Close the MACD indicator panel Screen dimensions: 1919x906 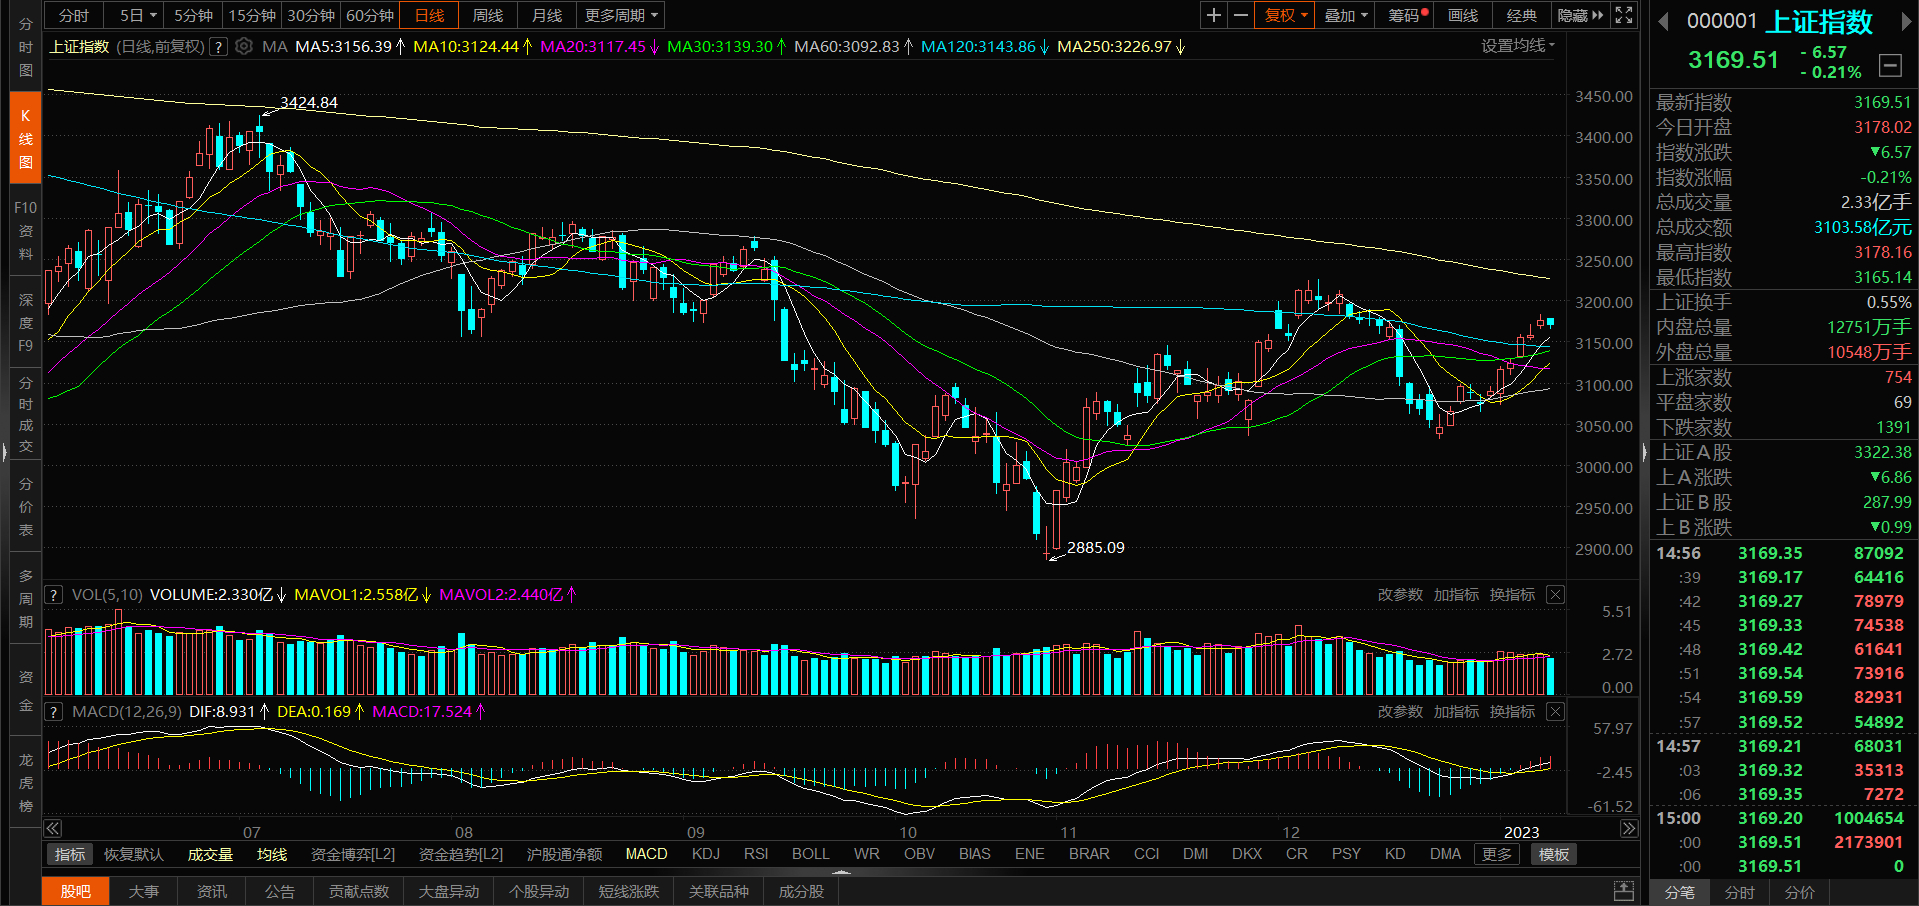pos(1555,711)
